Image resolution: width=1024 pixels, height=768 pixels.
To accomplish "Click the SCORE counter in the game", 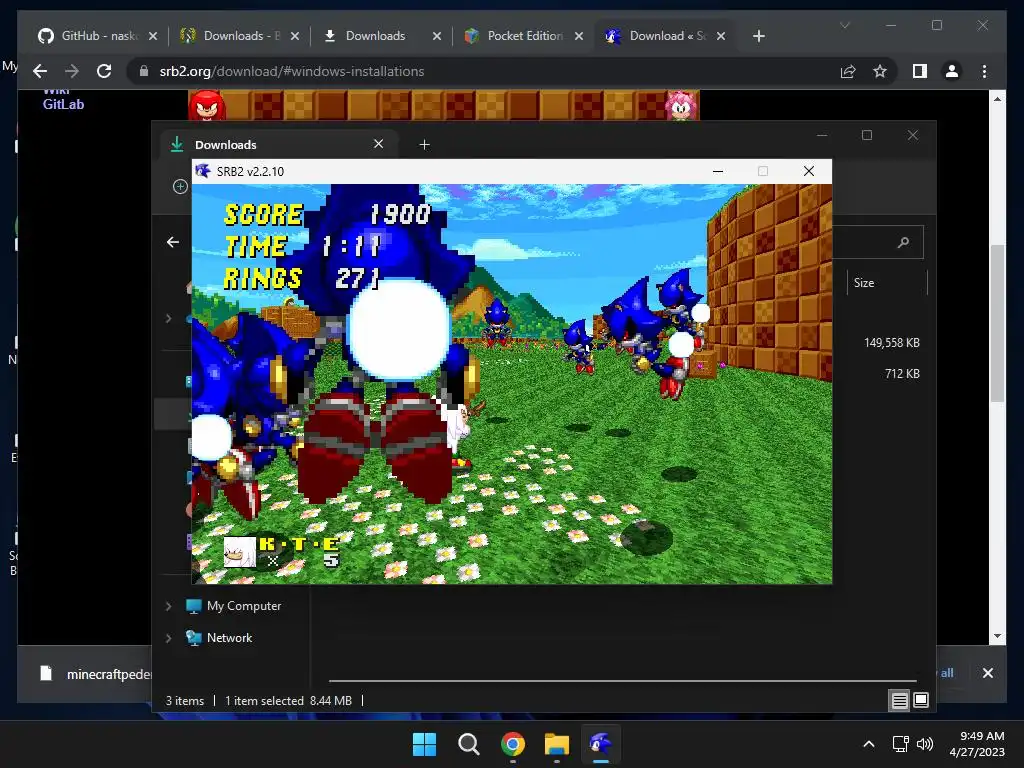I will pos(327,214).
